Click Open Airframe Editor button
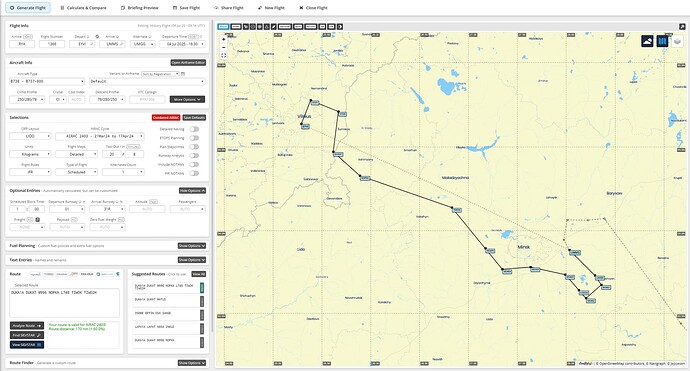Image resolution: width=690 pixels, height=371 pixels. 188,62
